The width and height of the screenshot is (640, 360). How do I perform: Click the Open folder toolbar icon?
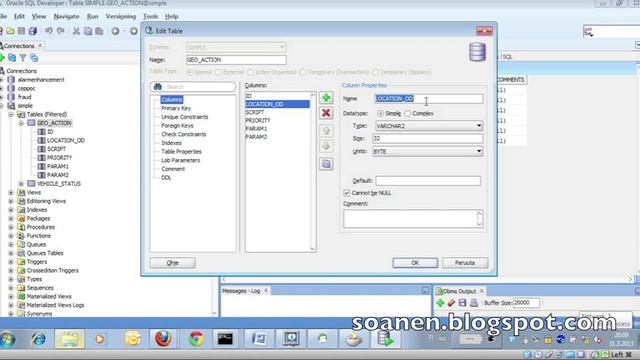click(x=10, y=31)
